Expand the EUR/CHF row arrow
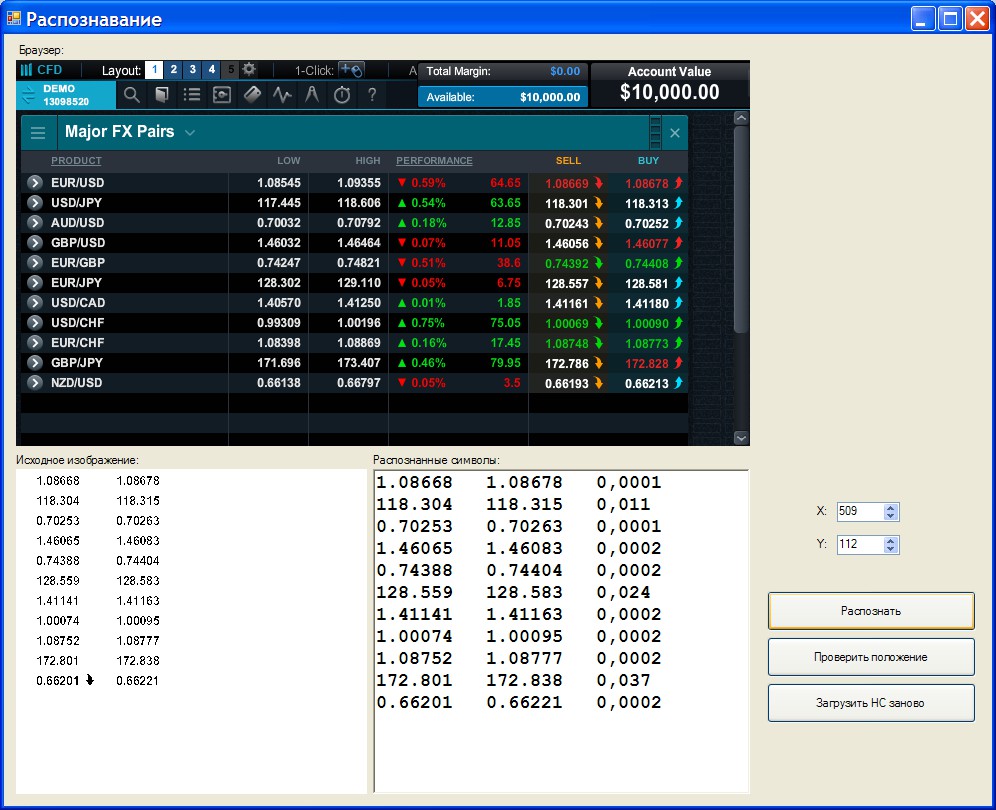This screenshot has width=996, height=810. point(35,343)
